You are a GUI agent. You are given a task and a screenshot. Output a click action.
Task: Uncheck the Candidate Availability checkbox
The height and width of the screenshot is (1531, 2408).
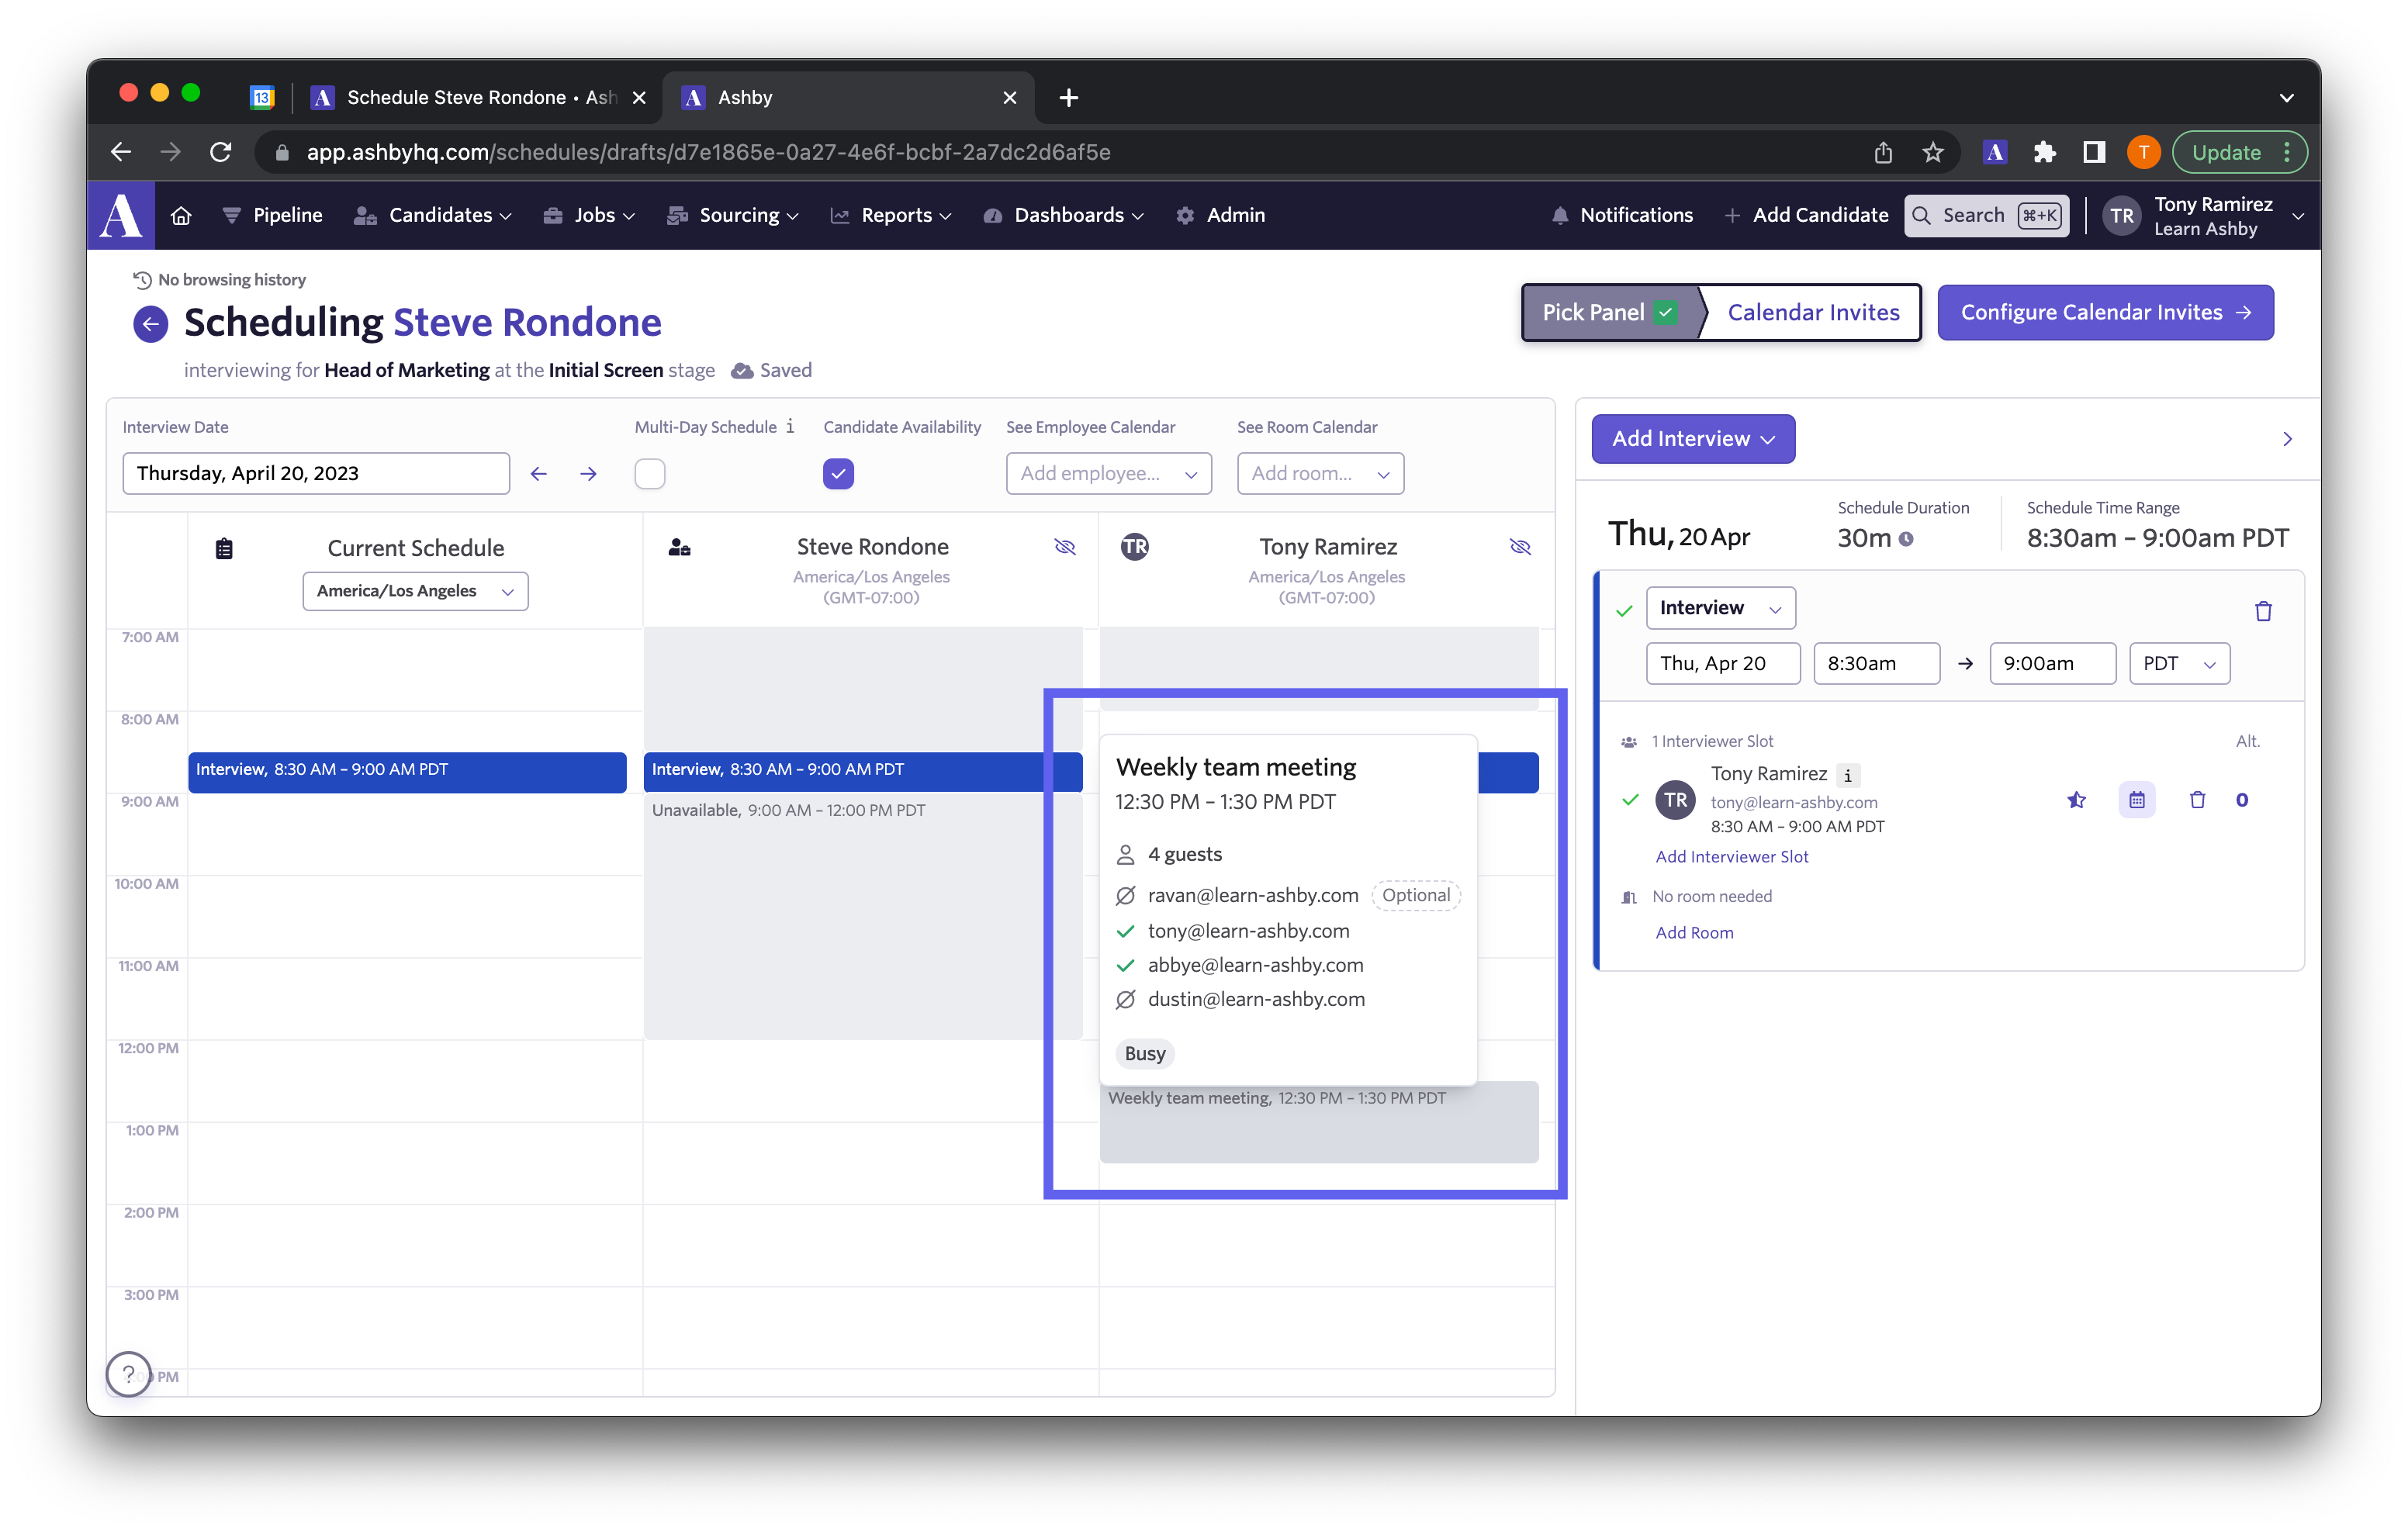(838, 474)
